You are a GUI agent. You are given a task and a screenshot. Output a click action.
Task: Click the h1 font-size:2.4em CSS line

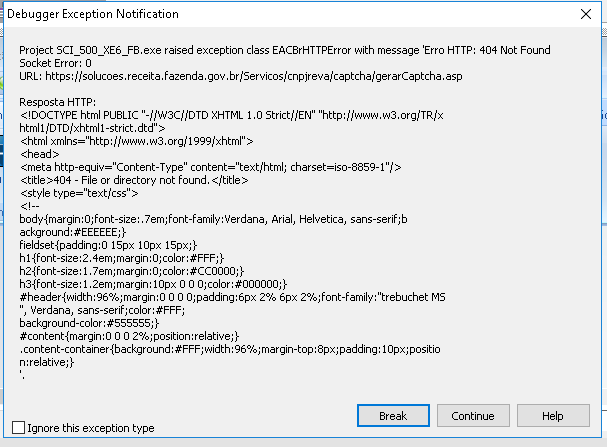[x=122, y=258]
